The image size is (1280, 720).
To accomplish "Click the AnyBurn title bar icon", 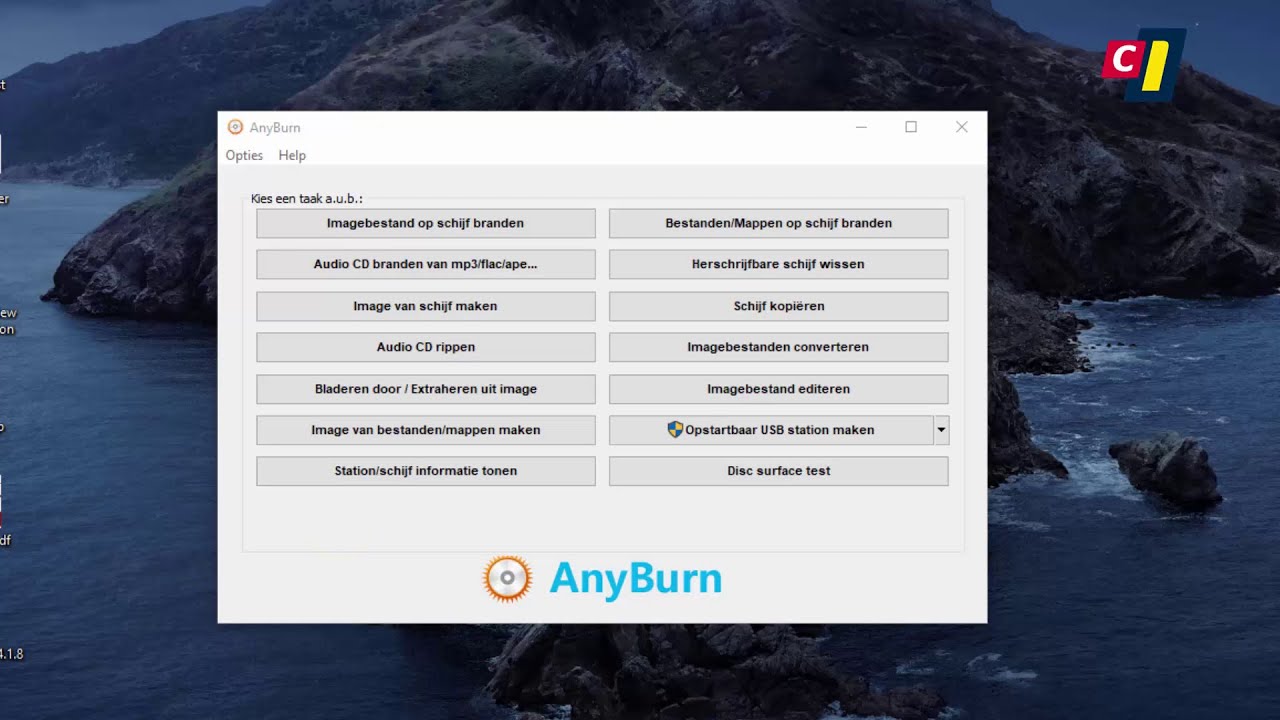I will pyautogui.click(x=235, y=127).
